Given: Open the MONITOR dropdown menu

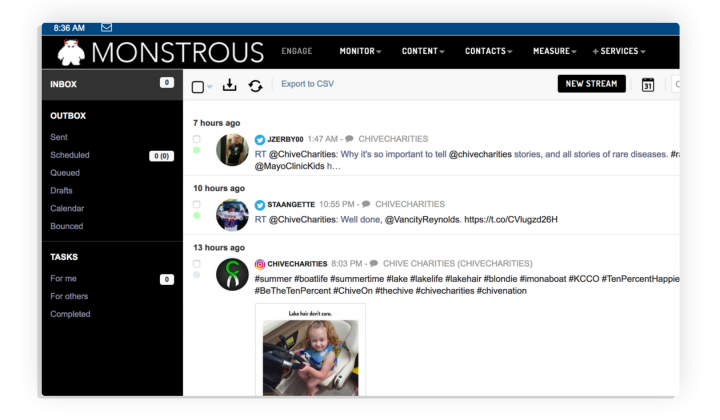Looking at the screenshot, I should point(360,51).
